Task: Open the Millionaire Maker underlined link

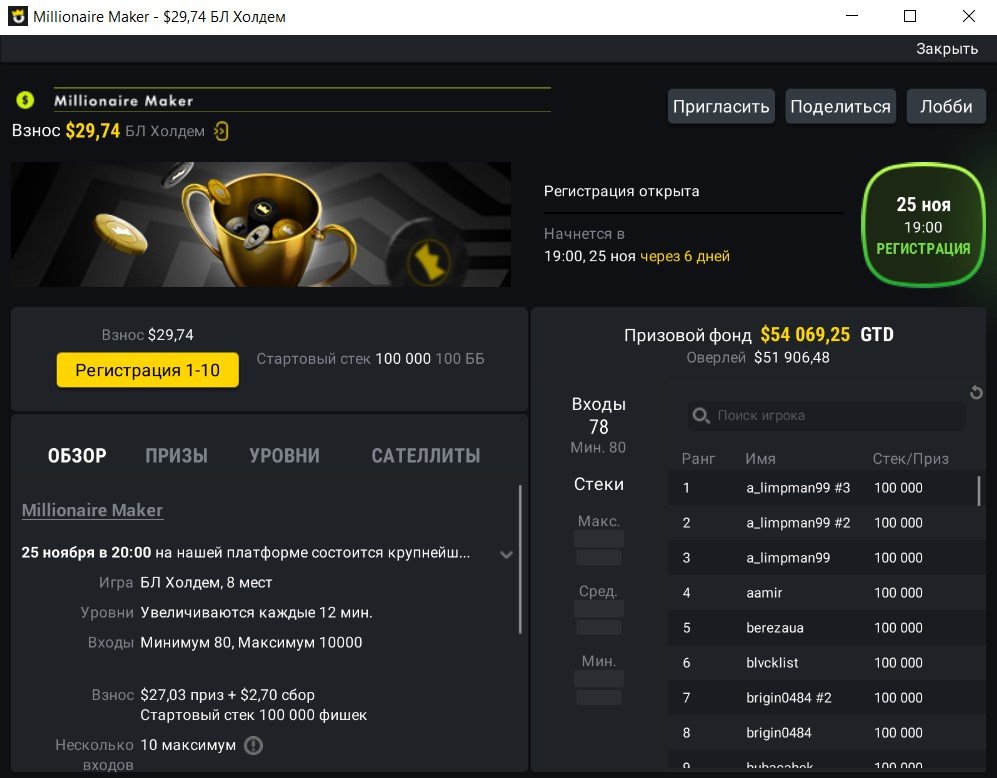Action: pyautogui.click(x=92, y=510)
